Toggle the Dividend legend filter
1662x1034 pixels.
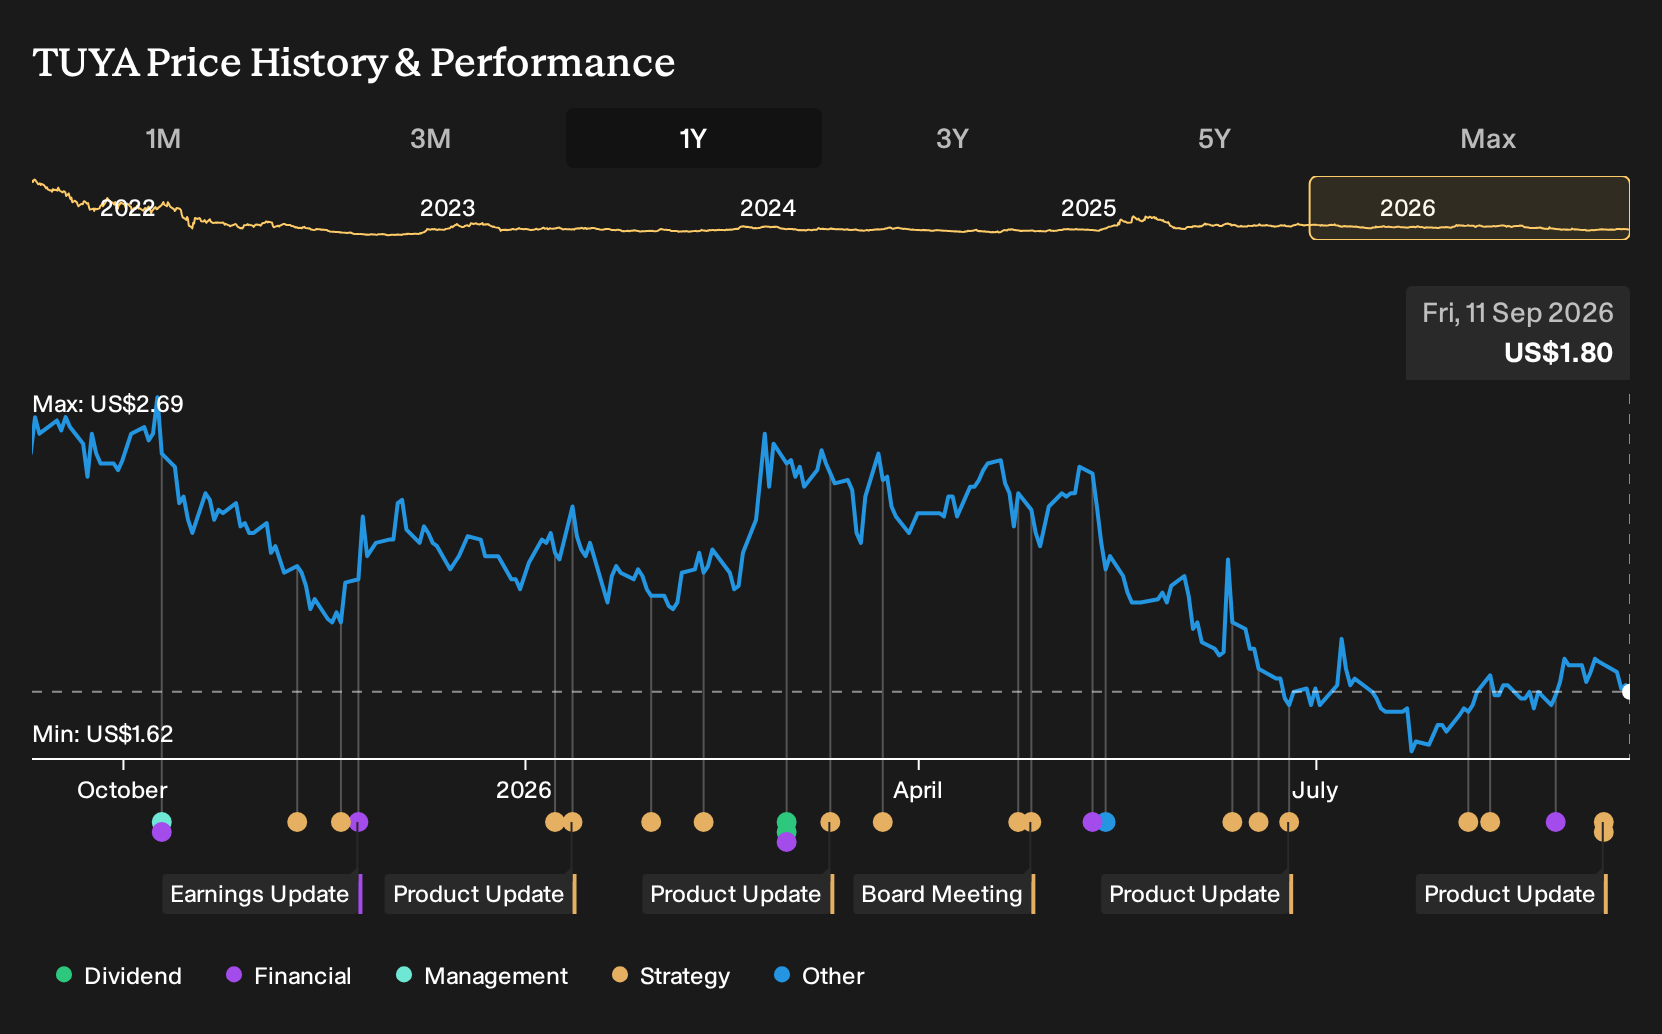(x=119, y=976)
